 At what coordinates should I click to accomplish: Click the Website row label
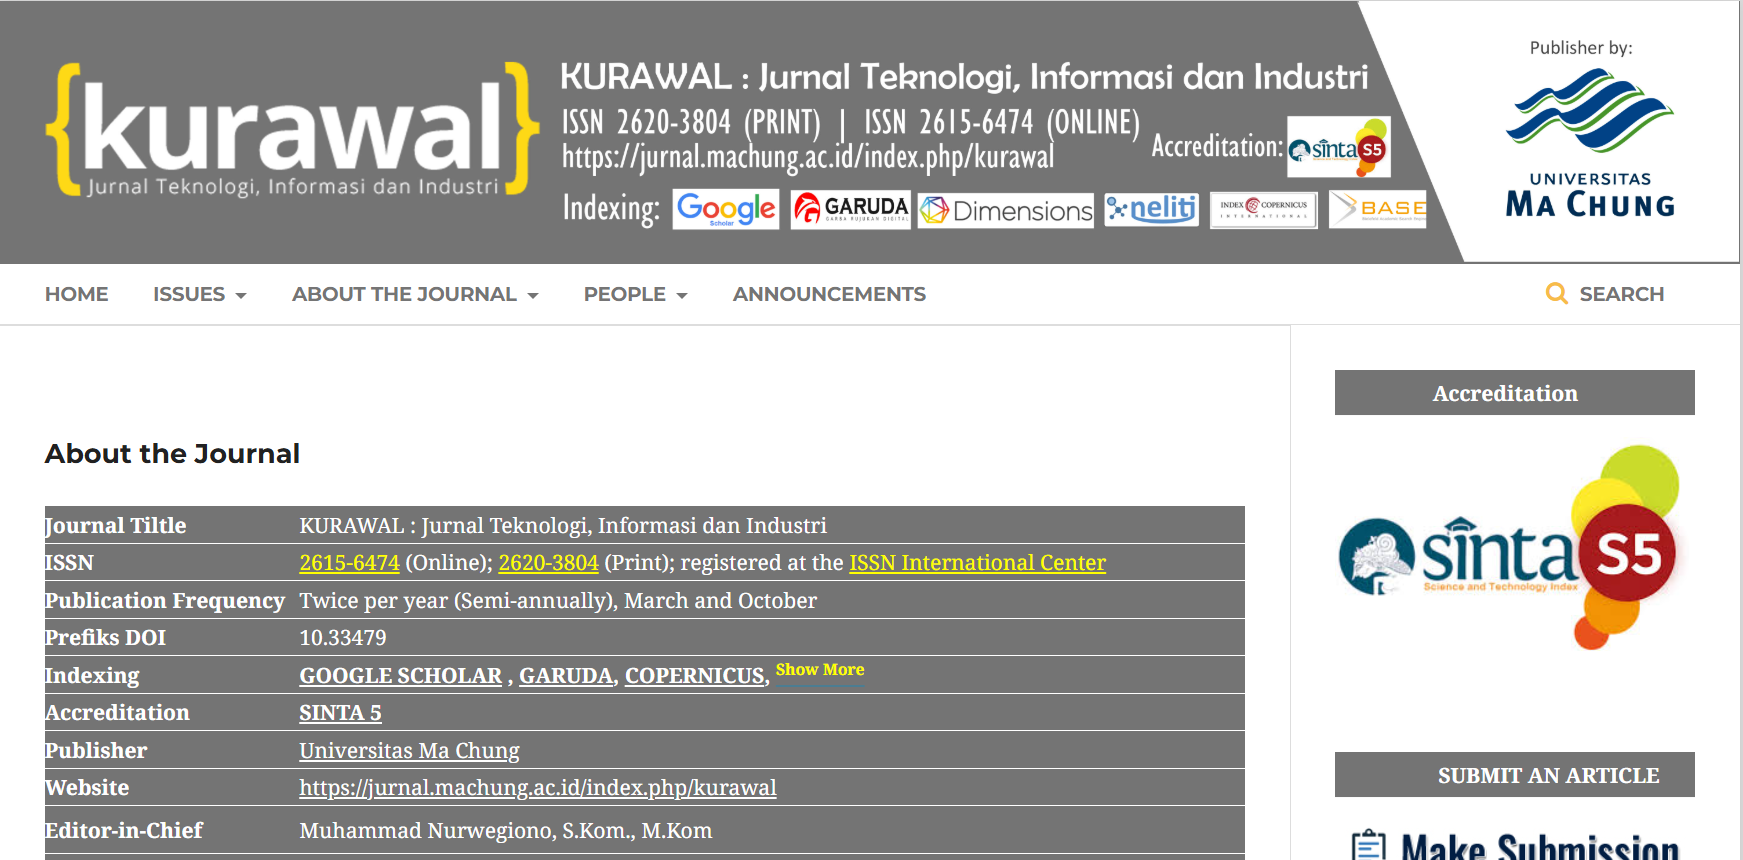[x=87, y=788]
